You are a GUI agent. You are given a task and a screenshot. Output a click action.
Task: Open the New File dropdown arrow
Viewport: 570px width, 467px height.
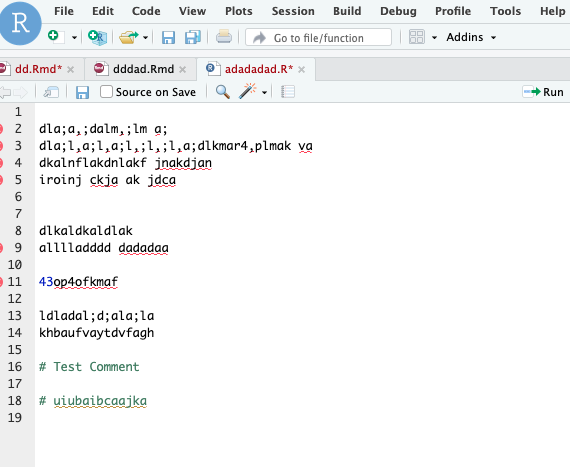pyautogui.click(x=74, y=37)
